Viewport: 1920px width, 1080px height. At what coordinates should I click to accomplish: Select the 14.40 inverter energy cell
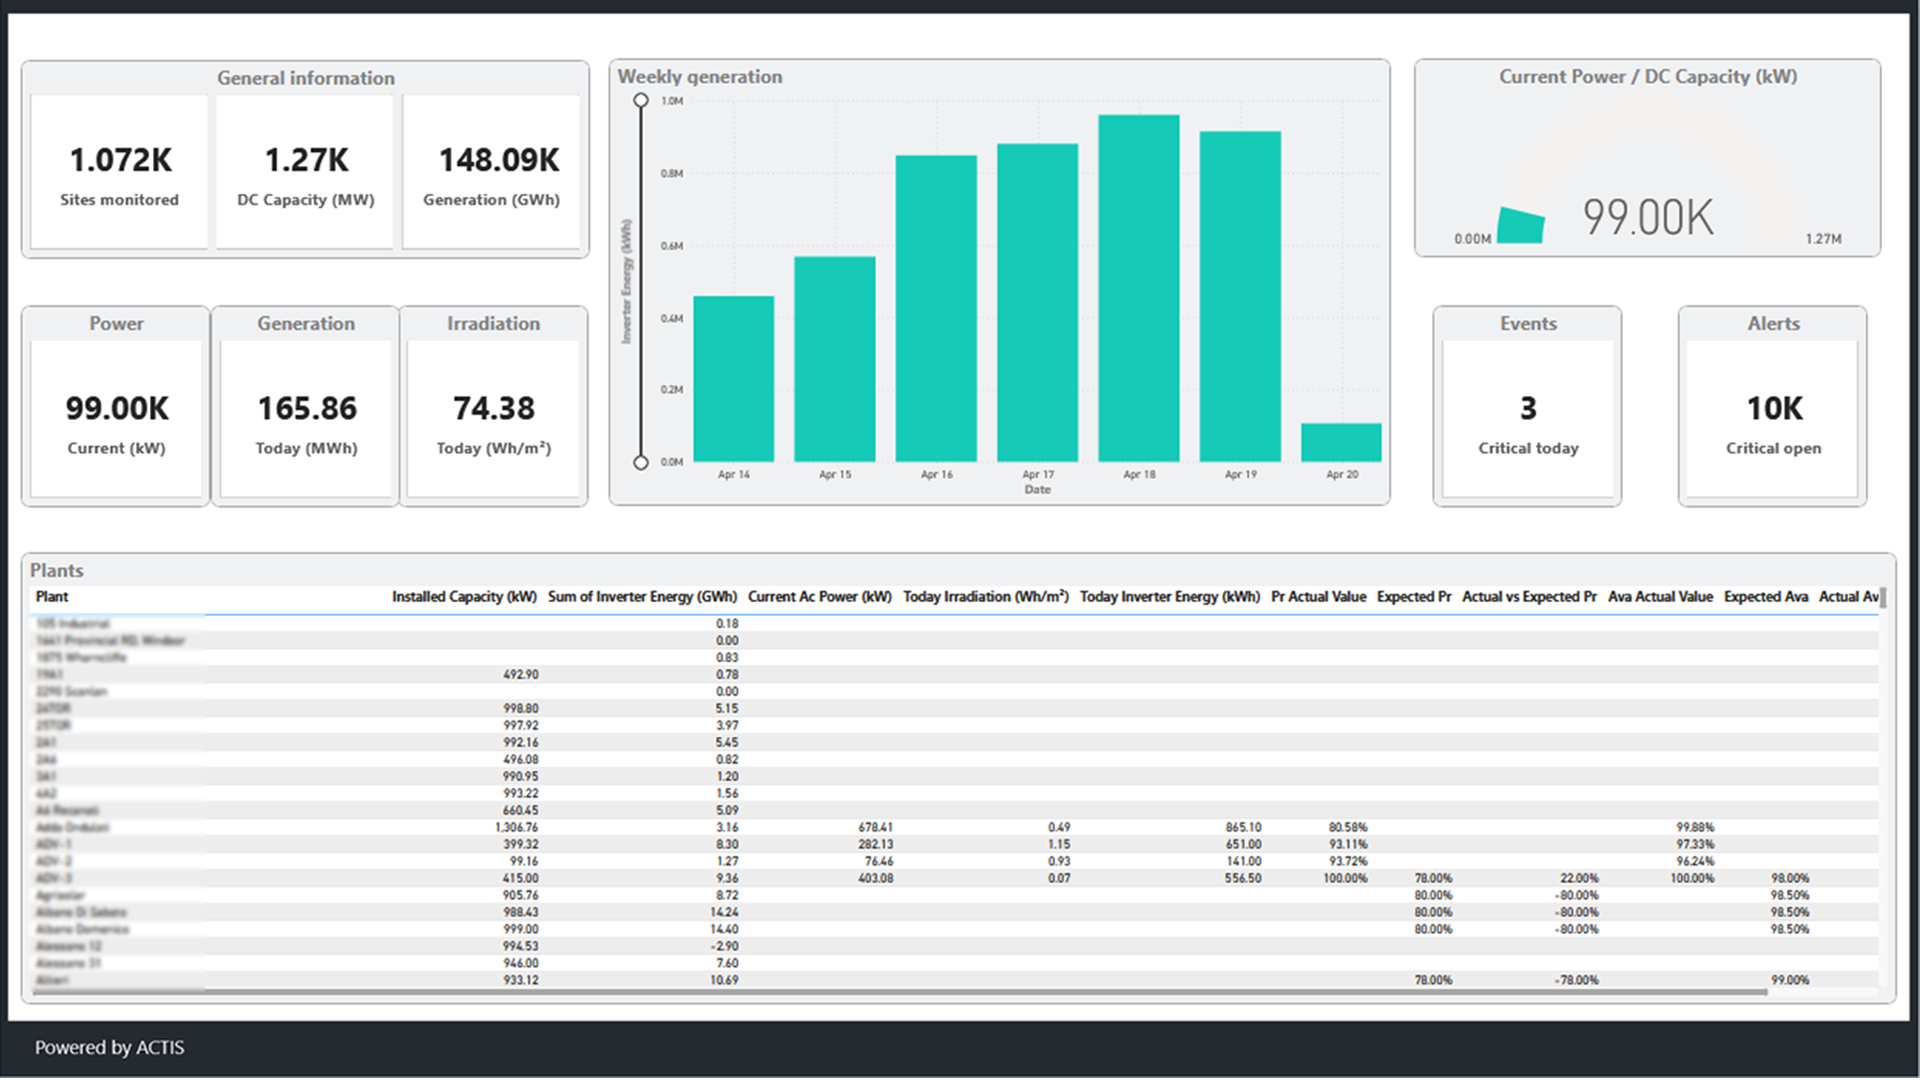tap(724, 930)
